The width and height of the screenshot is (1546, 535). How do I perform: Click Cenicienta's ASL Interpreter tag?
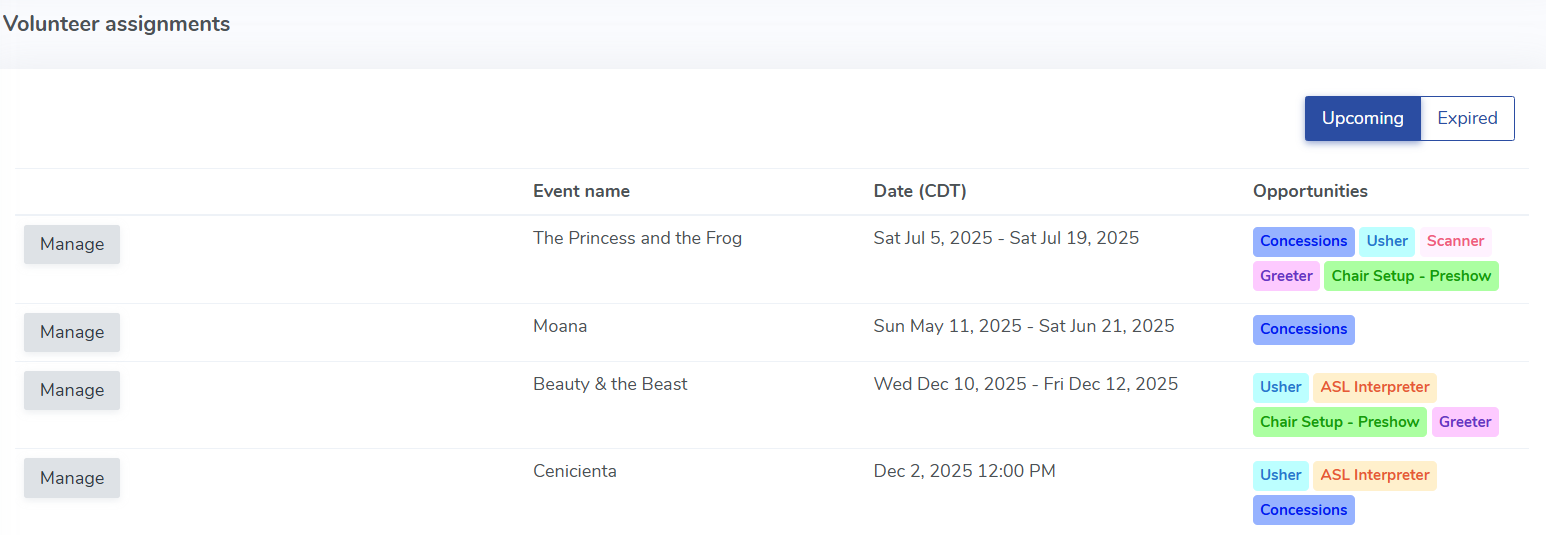point(1374,475)
